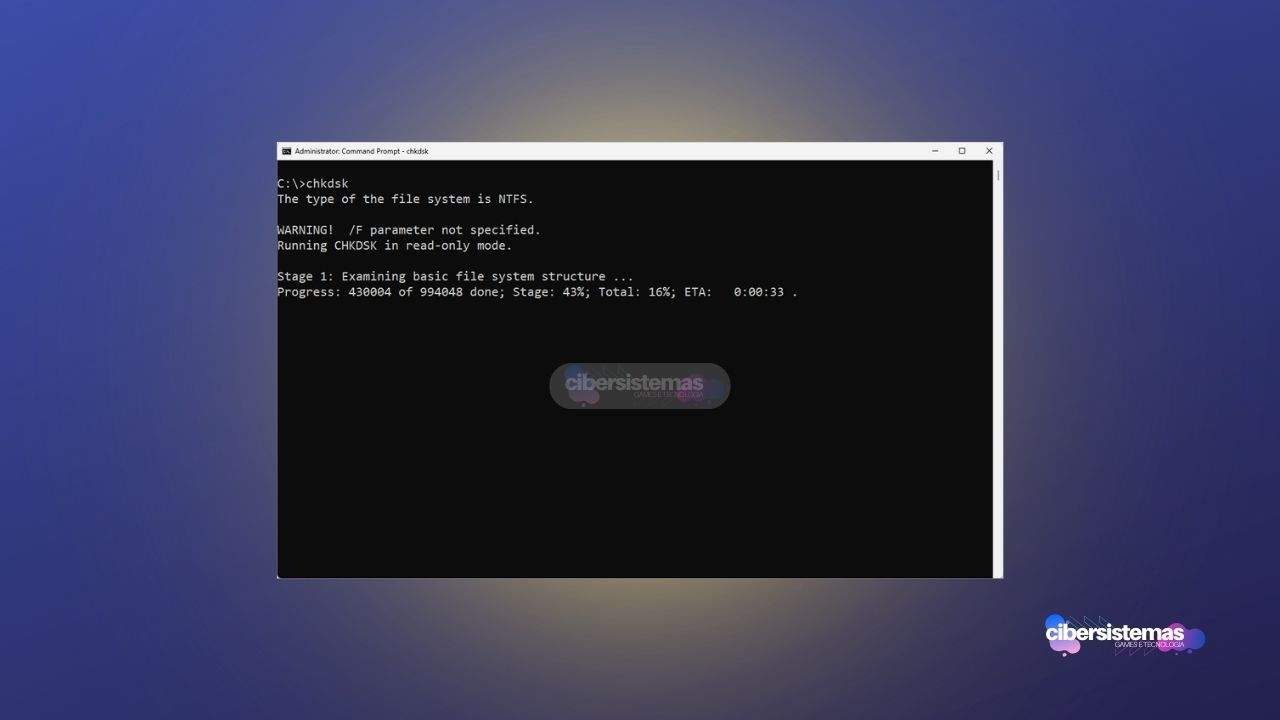1280x720 pixels.
Task: Click 'WARNING! /F parameter not specified.' line
Action: (x=408, y=230)
